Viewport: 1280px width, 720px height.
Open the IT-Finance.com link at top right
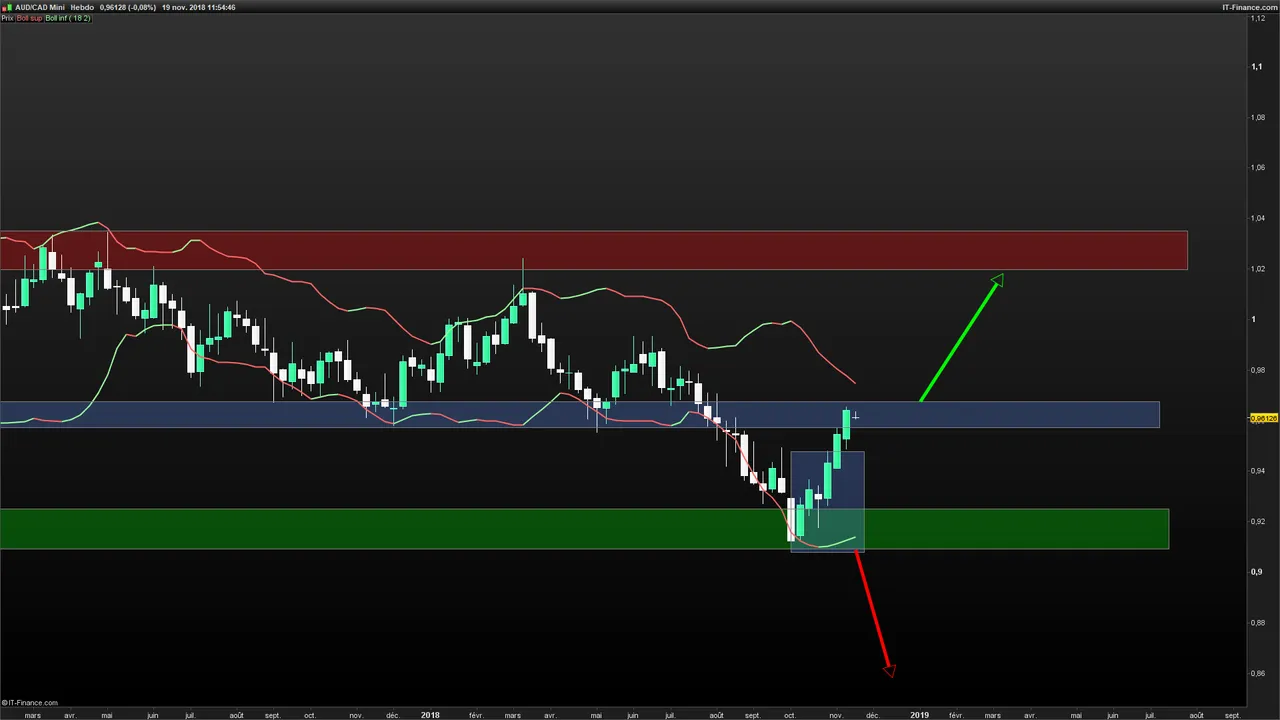[x=1250, y=7]
